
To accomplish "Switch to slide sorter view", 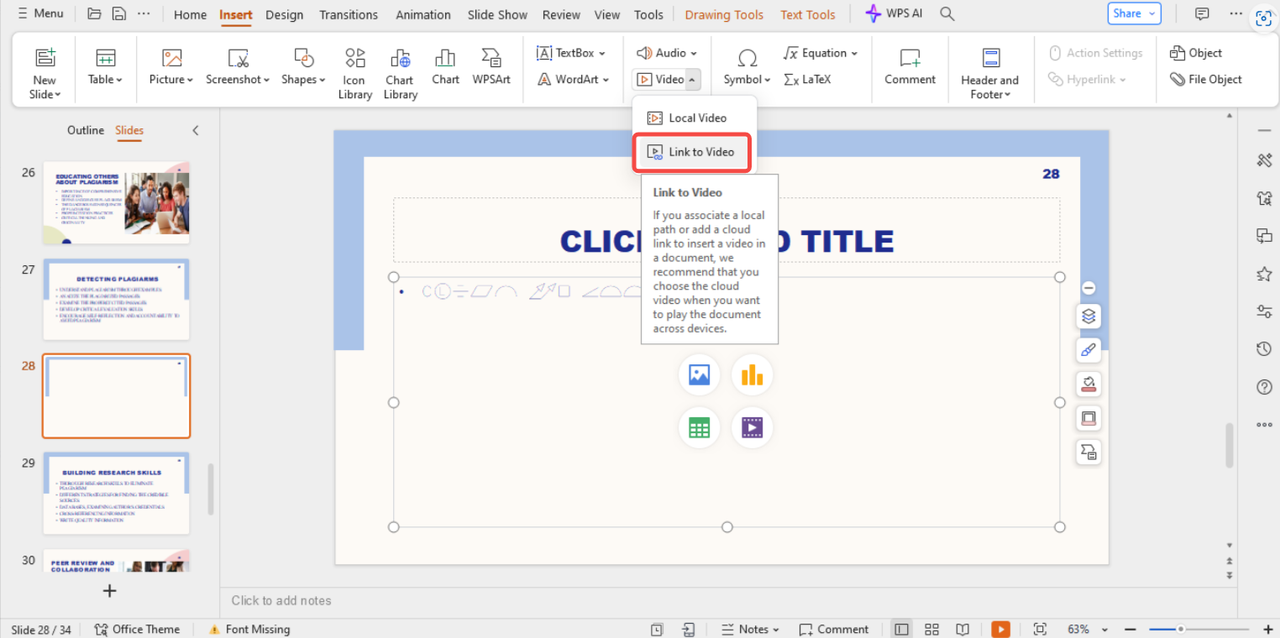I will pyautogui.click(x=932, y=629).
